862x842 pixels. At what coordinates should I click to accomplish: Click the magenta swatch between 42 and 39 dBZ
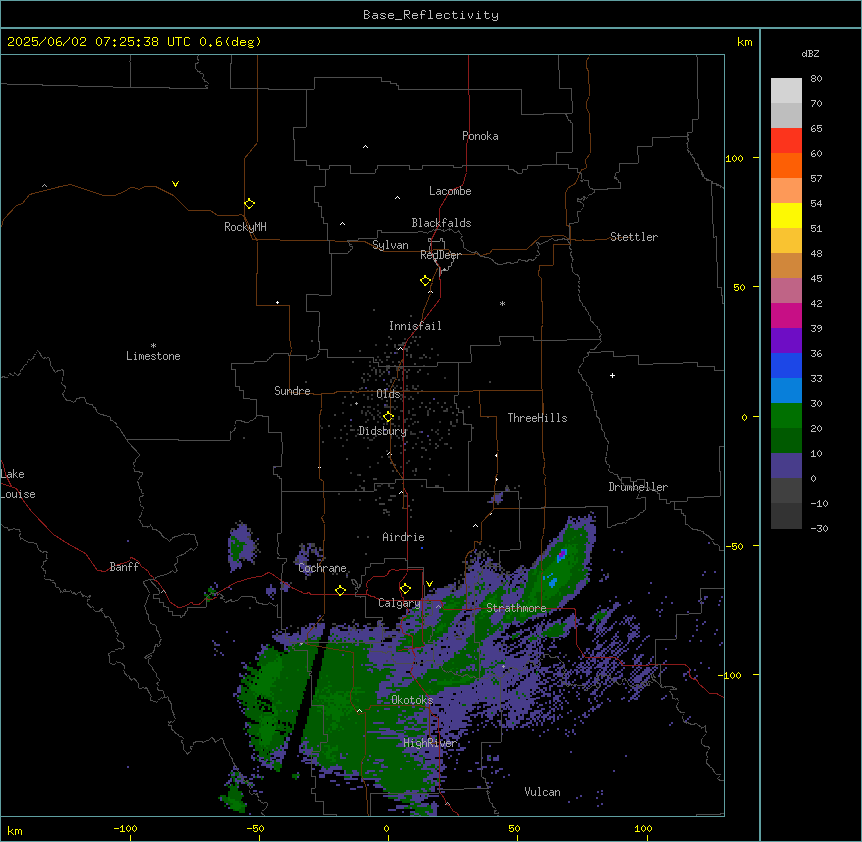[x=786, y=315]
